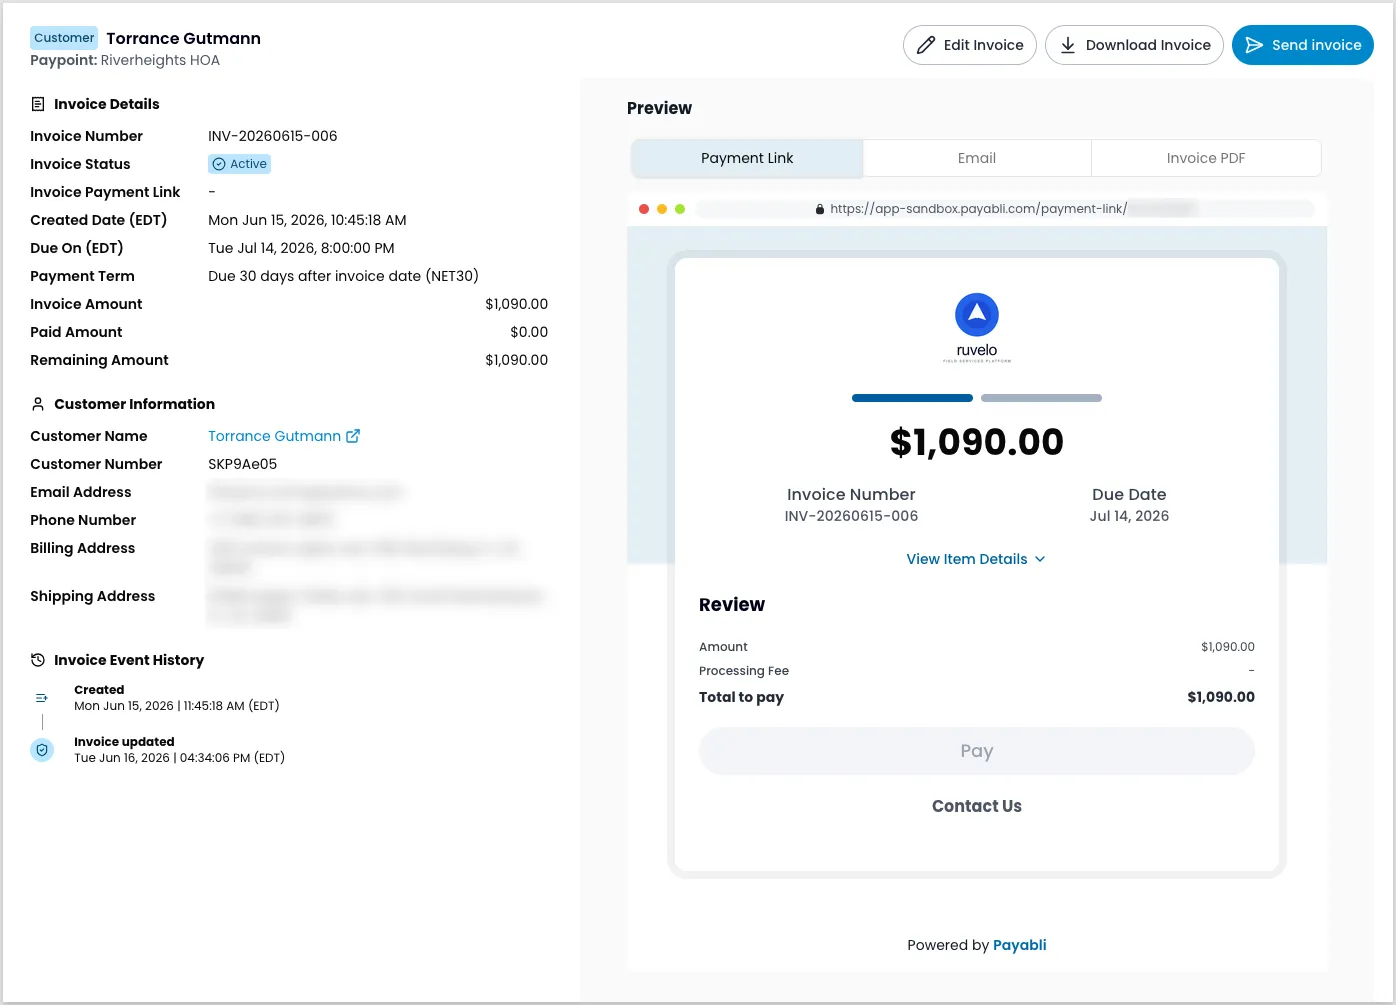Click the Created event timestamp
This screenshot has width=1396, height=1005.
[176, 706]
